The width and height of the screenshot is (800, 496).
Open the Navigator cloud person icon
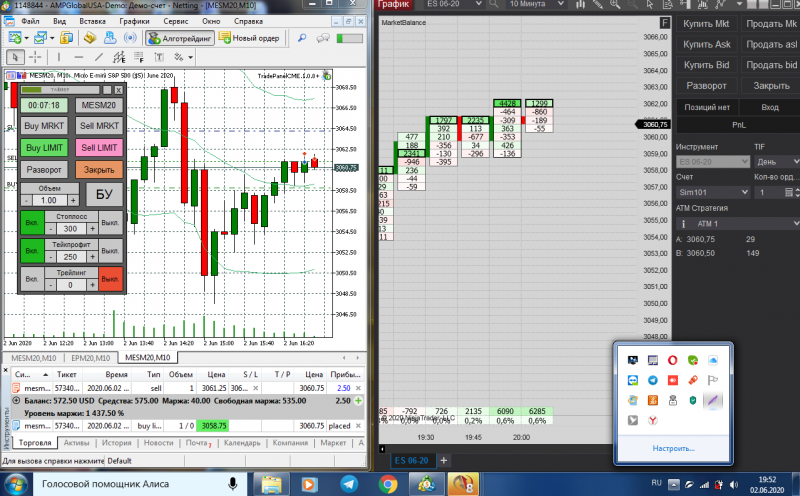[110, 38]
